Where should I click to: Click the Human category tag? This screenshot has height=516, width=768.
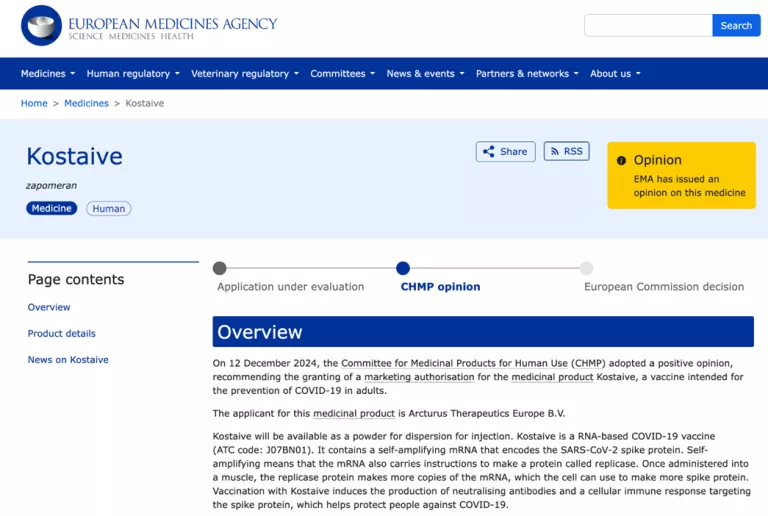click(109, 209)
